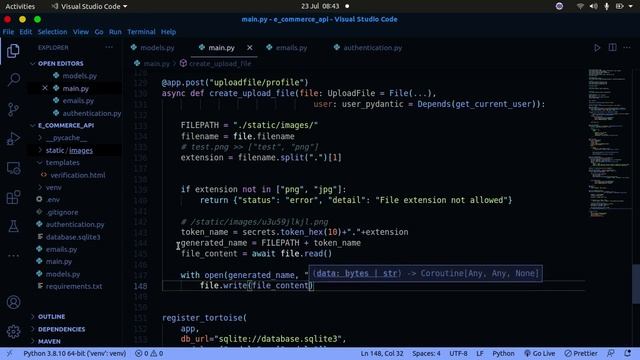Open the Selection menu
This screenshot has height=360, width=640.
coord(52,32)
